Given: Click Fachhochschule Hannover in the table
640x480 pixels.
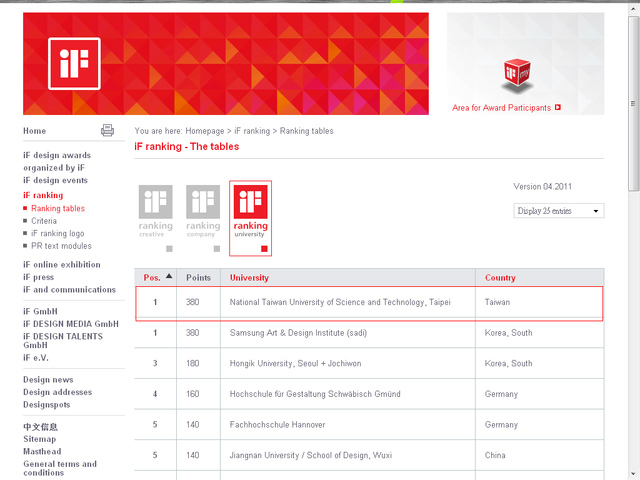Looking at the screenshot, I should click(277, 425).
